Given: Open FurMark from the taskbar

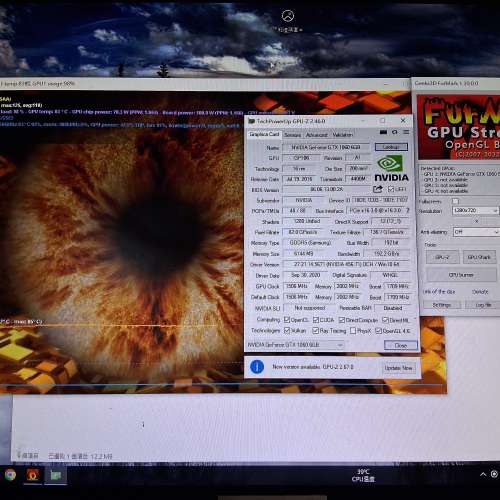Looking at the screenshot, I should [33, 475].
